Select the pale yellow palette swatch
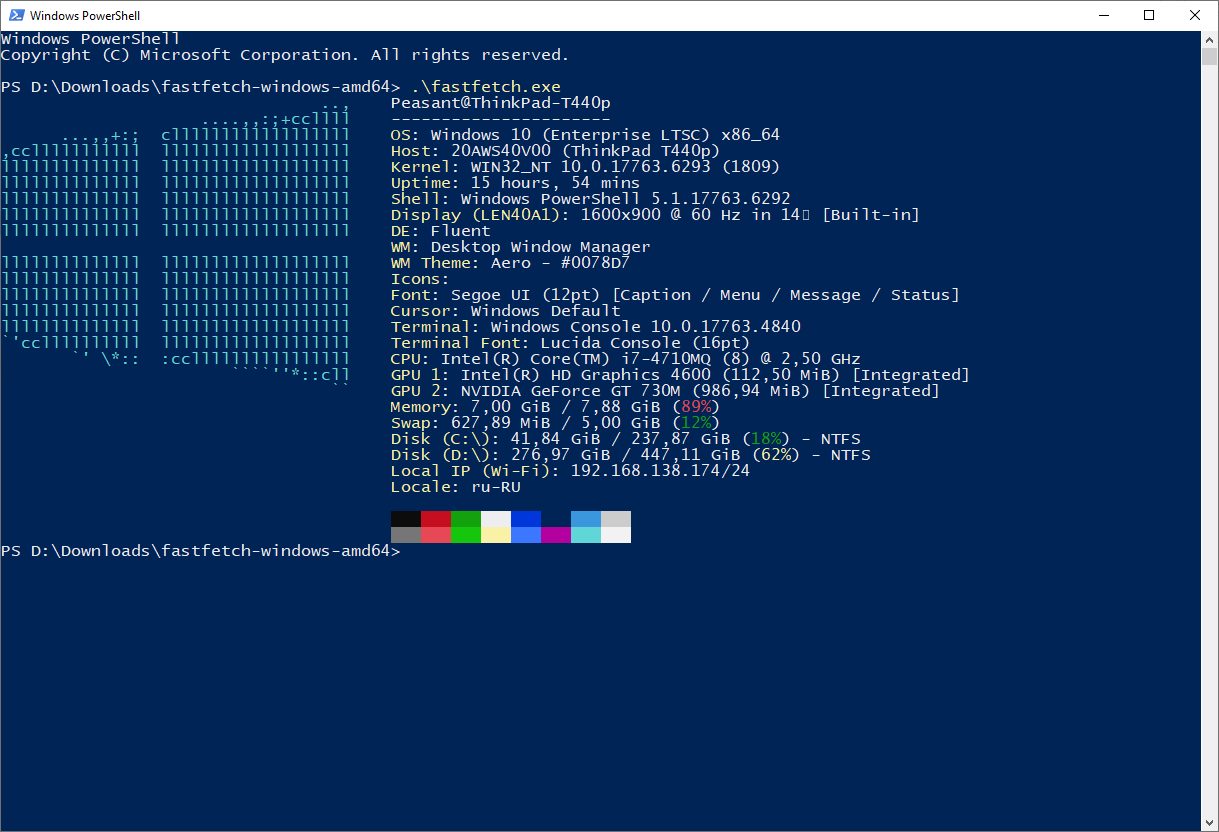 pyautogui.click(x=496, y=535)
